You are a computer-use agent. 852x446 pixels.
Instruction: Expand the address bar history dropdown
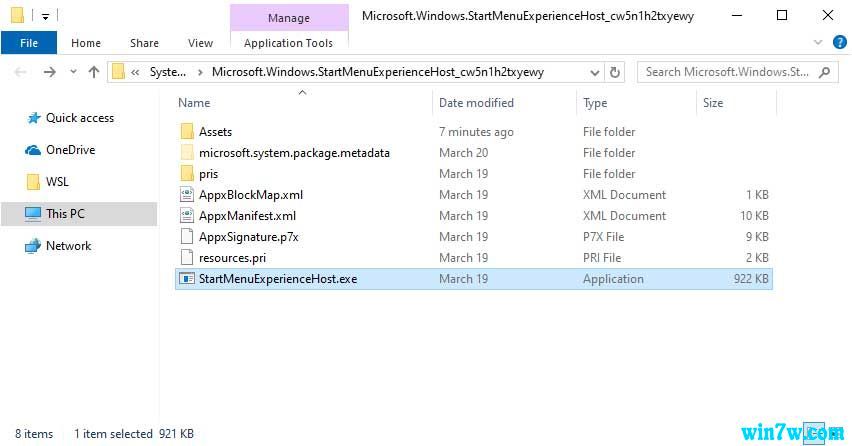[593, 72]
